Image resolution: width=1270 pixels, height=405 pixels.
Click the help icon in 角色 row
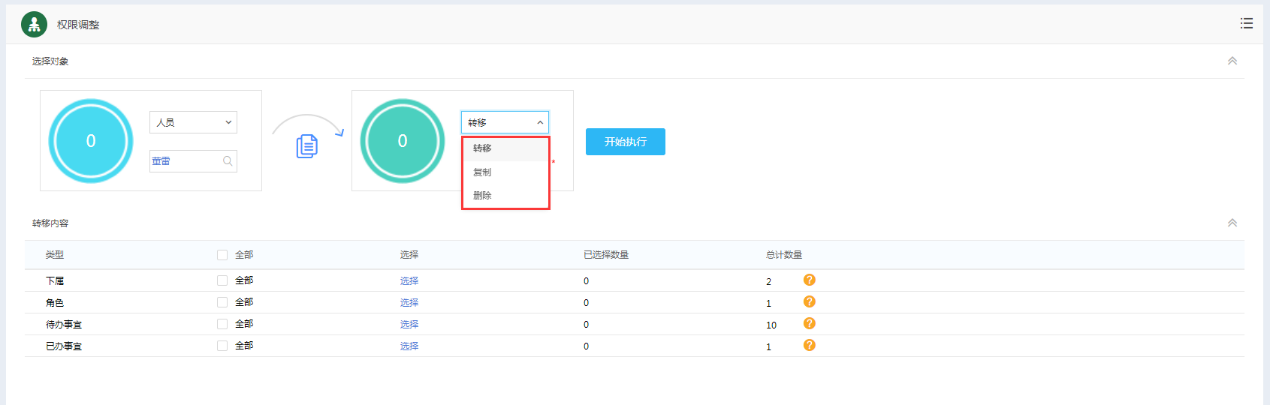pos(810,302)
